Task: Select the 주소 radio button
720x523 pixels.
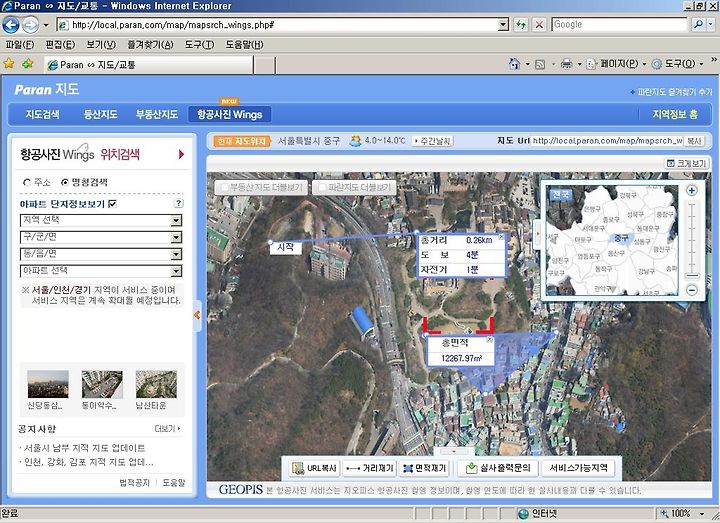Action: tap(27, 182)
